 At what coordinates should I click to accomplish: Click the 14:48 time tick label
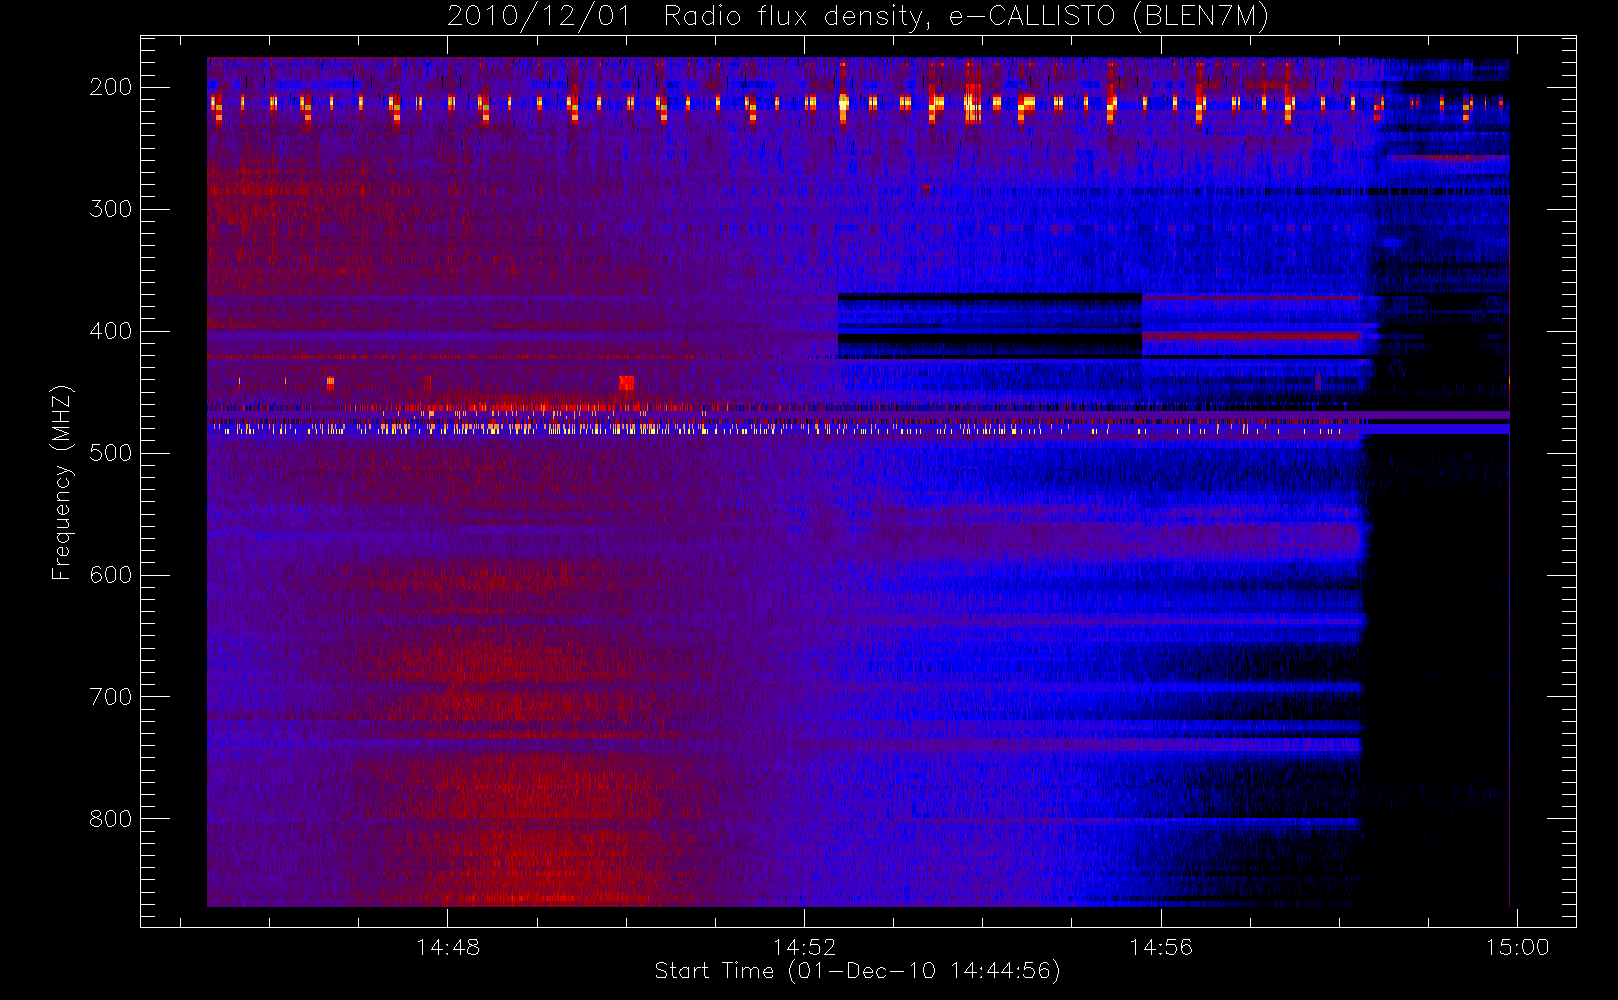(447, 947)
